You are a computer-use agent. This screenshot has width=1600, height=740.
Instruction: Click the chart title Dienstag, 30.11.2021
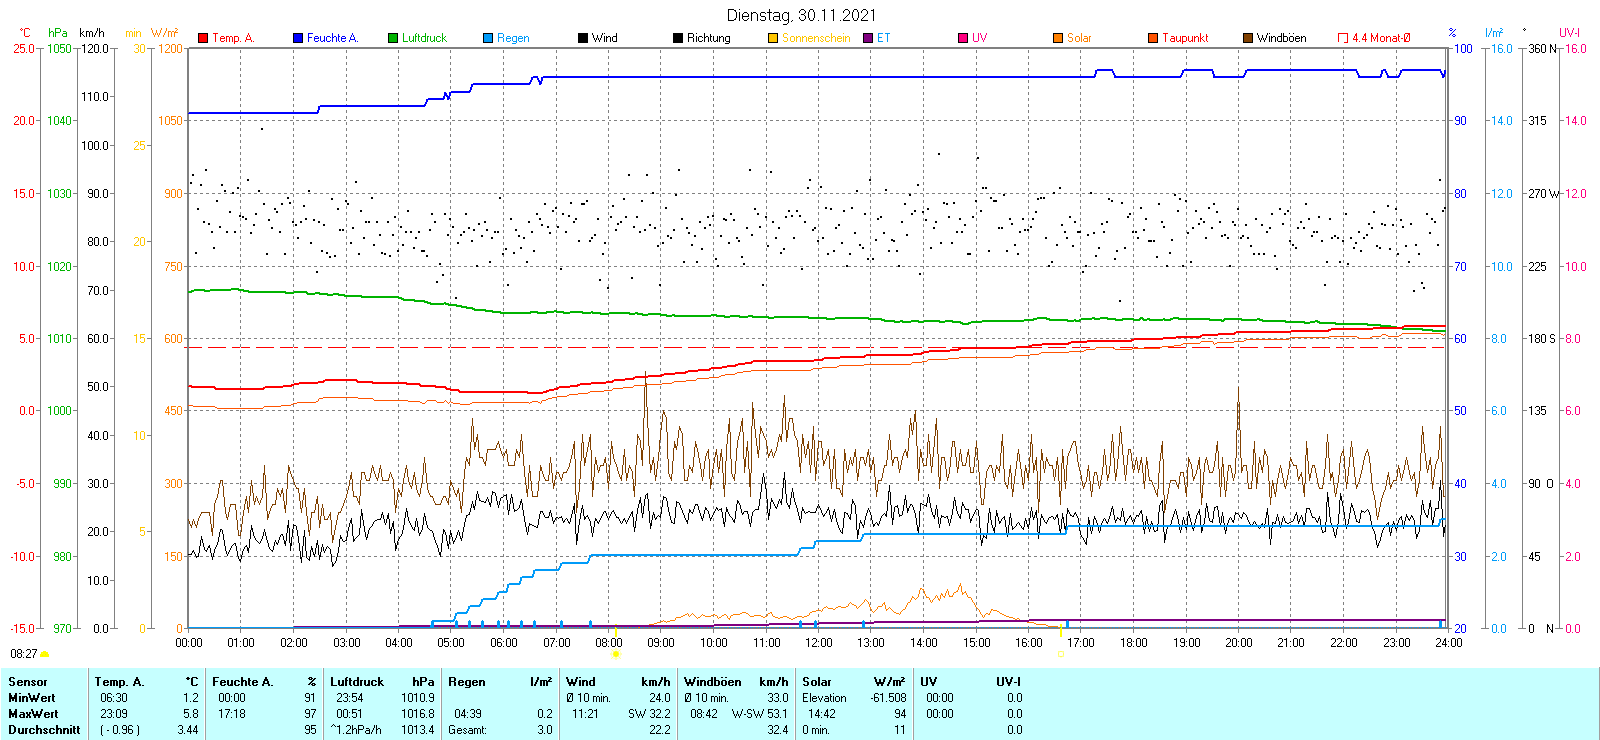801,15
